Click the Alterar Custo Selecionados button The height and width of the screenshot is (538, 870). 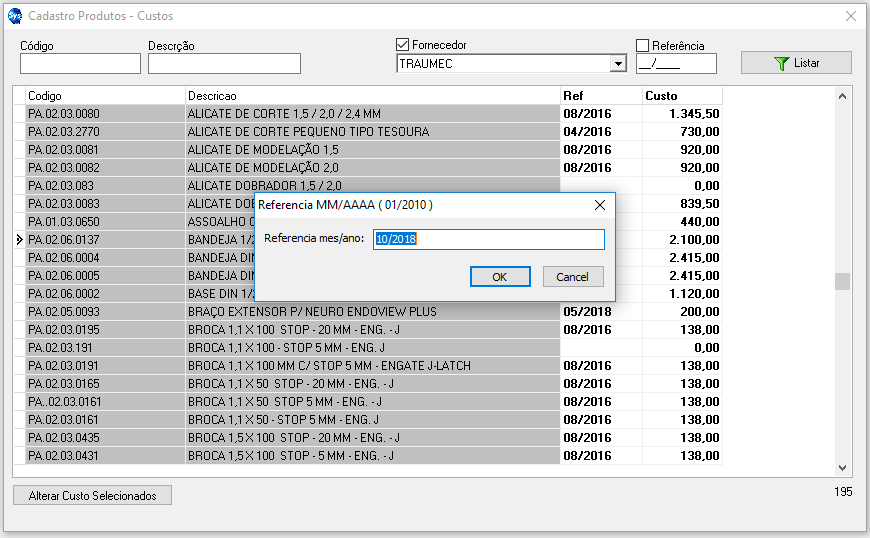[92, 496]
